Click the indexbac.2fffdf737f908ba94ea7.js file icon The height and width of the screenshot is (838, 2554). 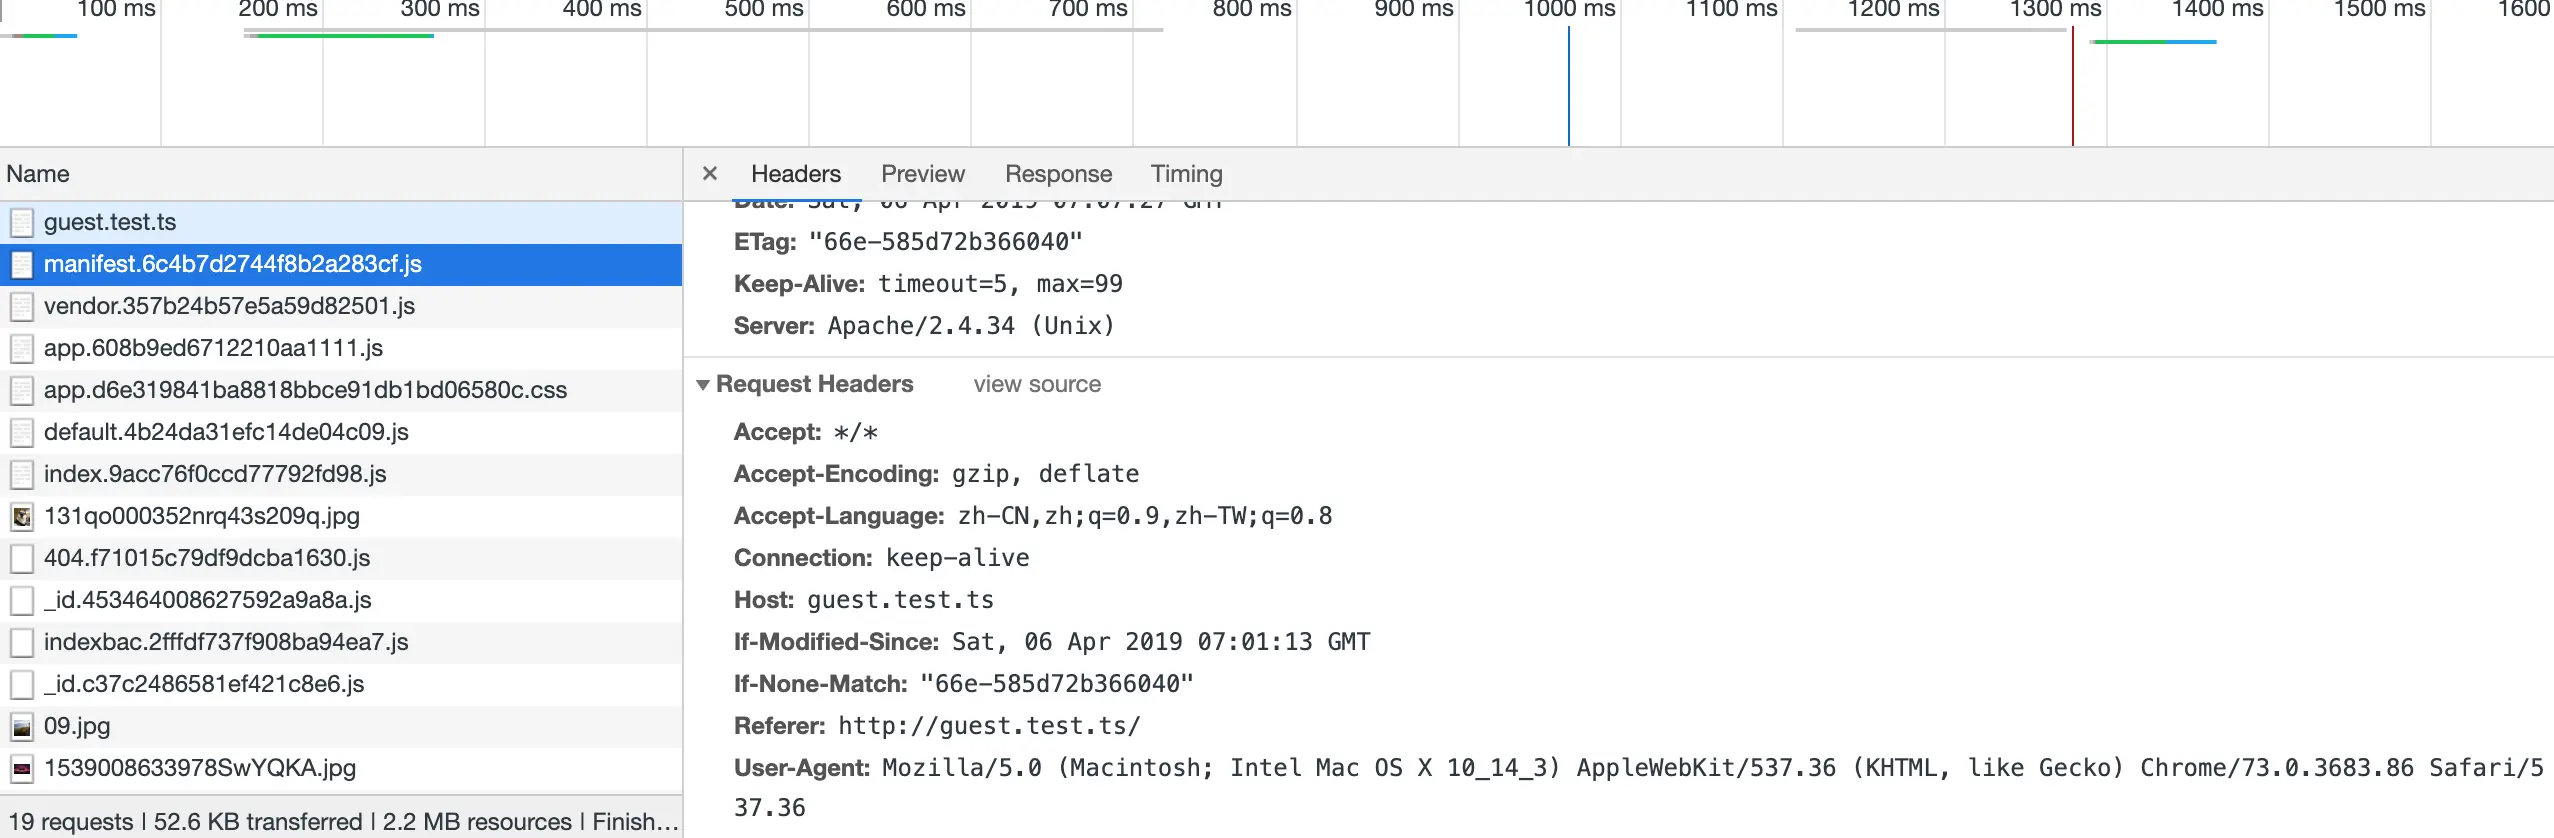click(21, 642)
